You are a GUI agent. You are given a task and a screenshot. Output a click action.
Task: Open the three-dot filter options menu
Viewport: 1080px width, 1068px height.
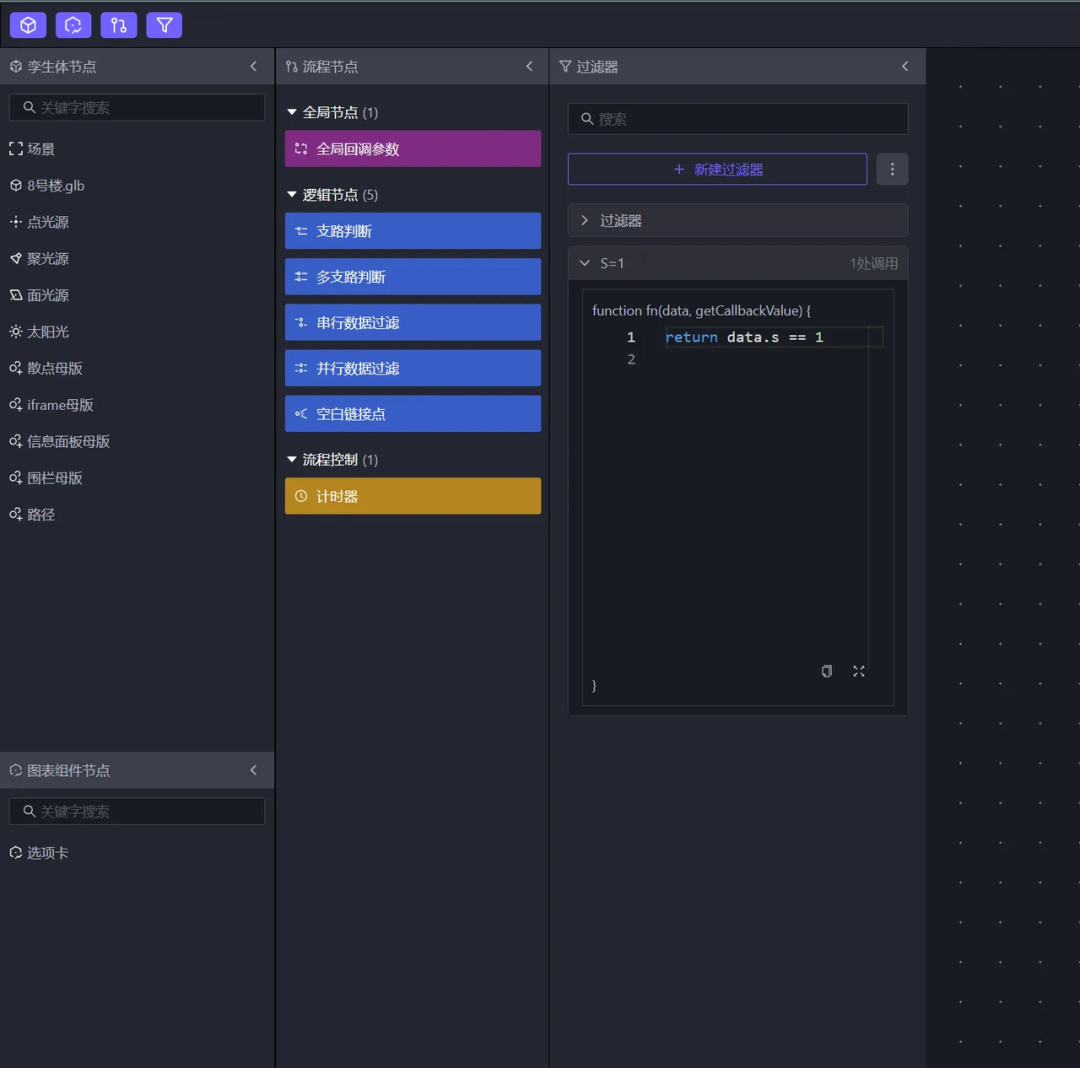coord(892,169)
